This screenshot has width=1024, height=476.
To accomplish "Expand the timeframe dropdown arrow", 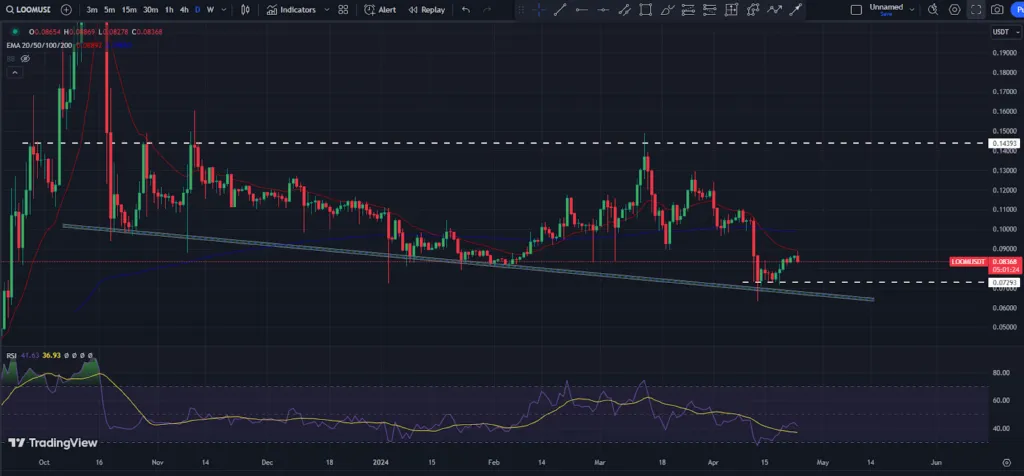I will coord(224,10).
